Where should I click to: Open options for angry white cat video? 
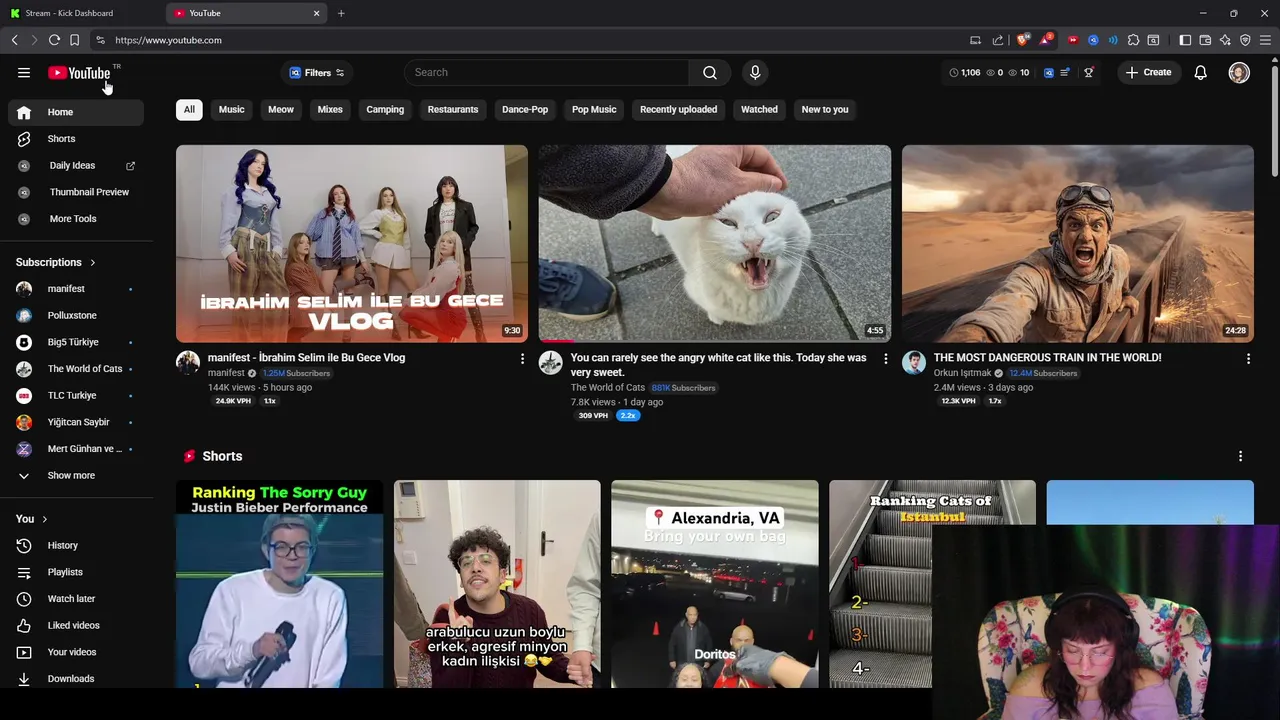[x=885, y=358]
